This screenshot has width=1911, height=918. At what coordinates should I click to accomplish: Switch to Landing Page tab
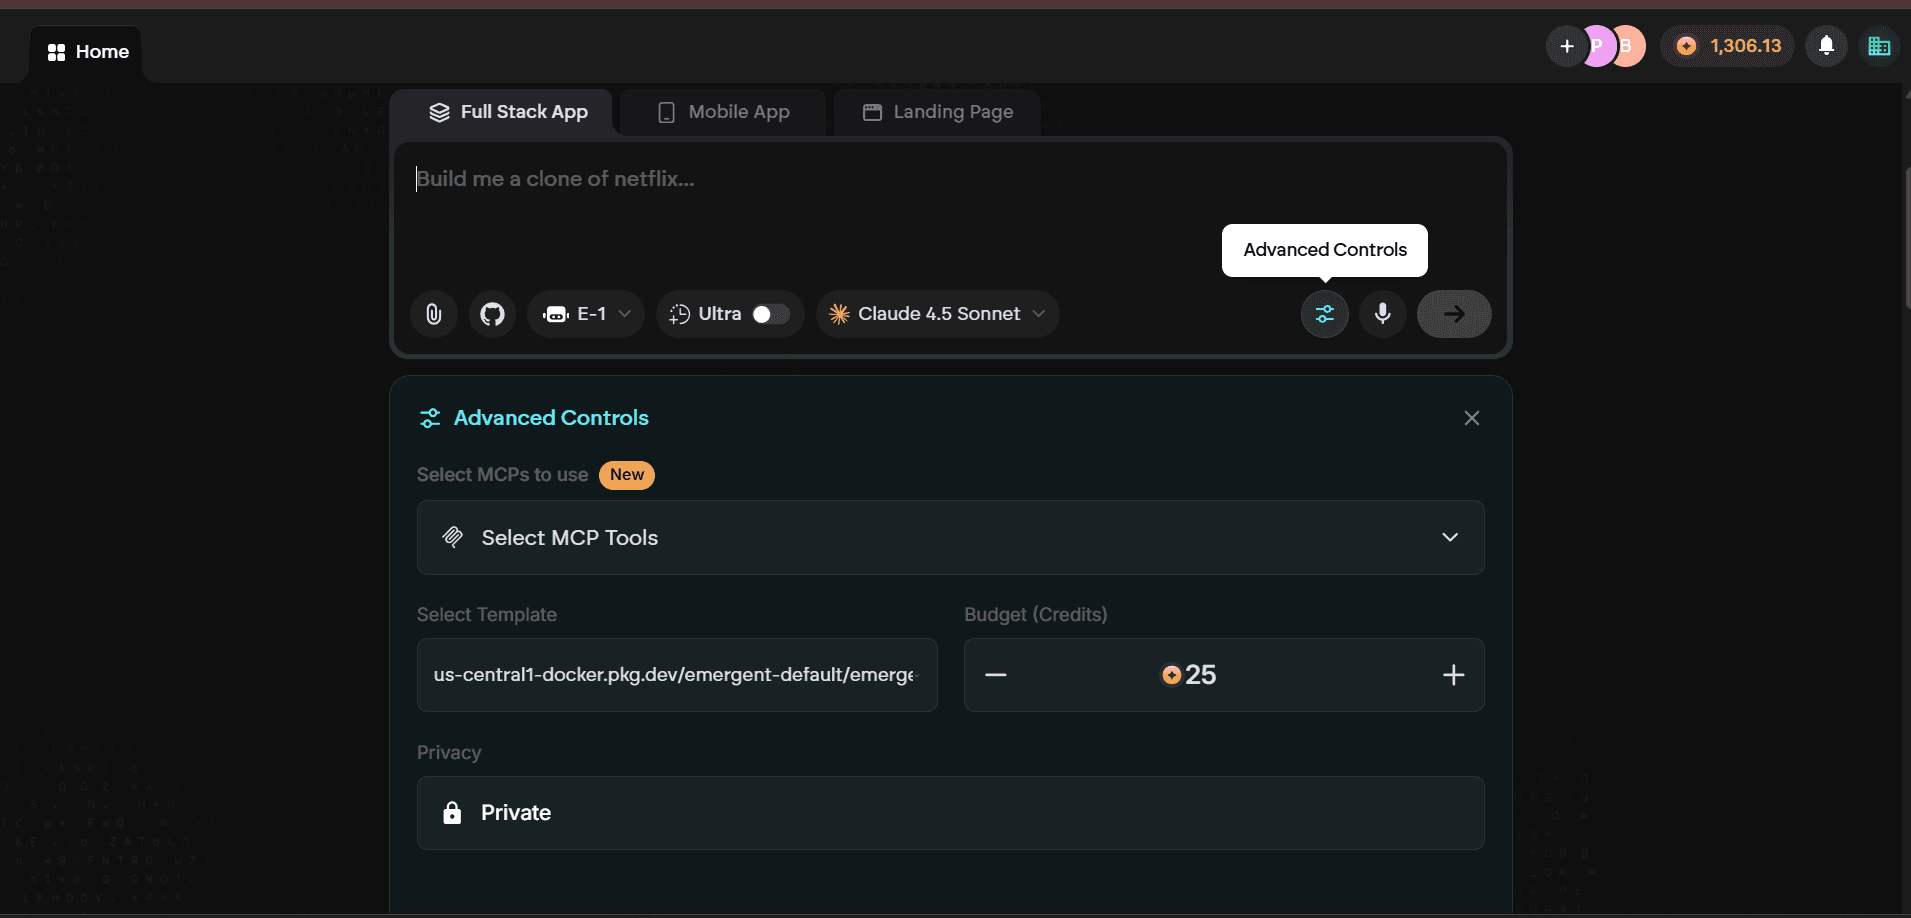[938, 112]
